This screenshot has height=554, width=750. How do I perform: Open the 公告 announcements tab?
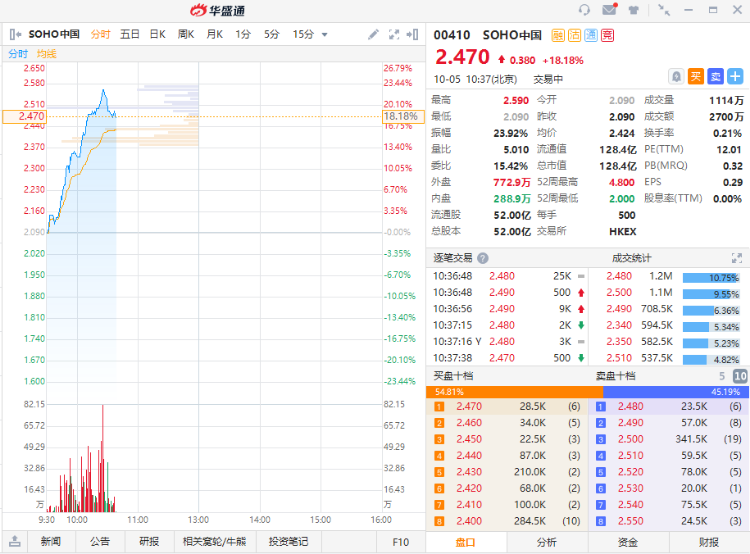pyautogui.click(x=100, y=542)
